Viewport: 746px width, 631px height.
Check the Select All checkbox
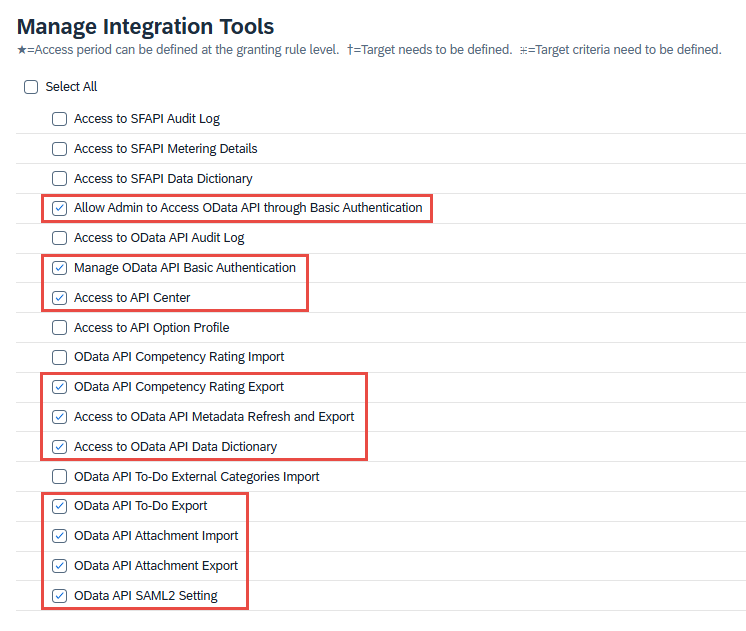point(31,87)
